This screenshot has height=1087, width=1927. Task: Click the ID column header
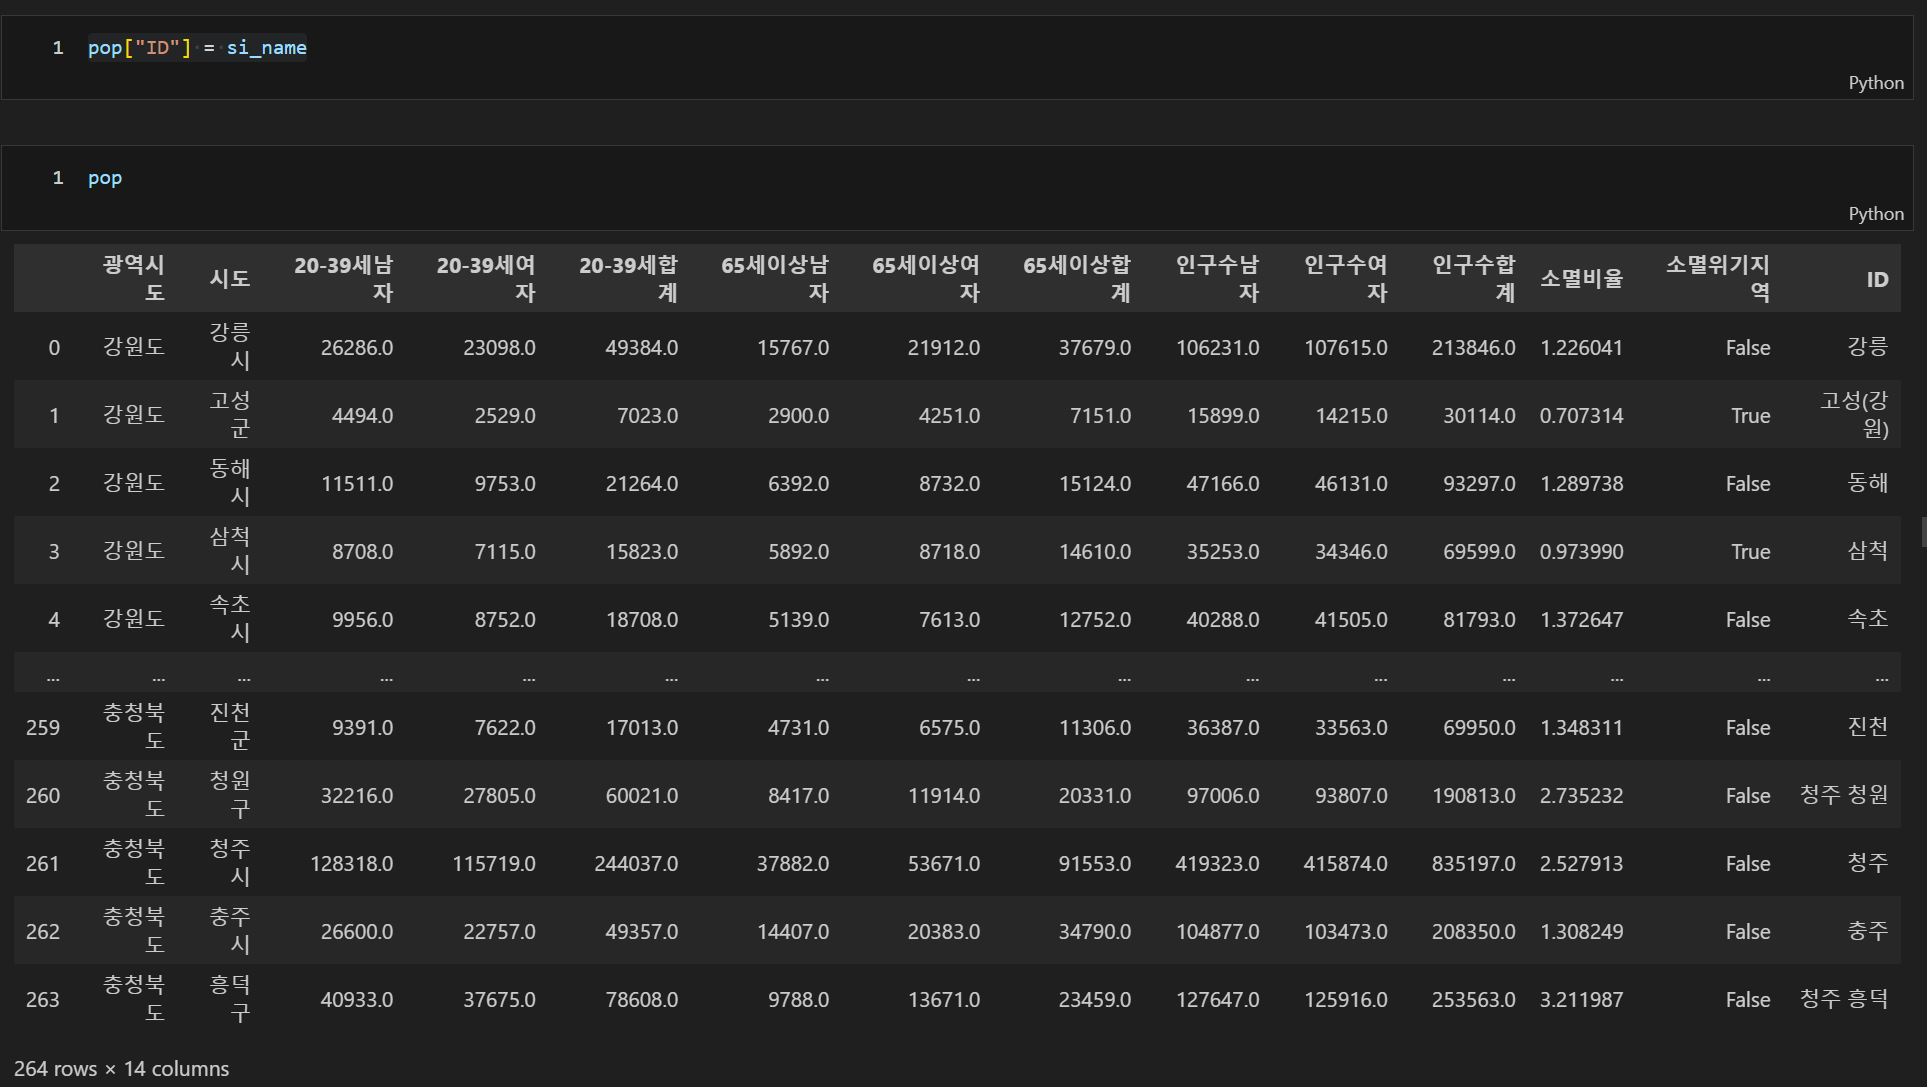click(x=1876, y=279)
